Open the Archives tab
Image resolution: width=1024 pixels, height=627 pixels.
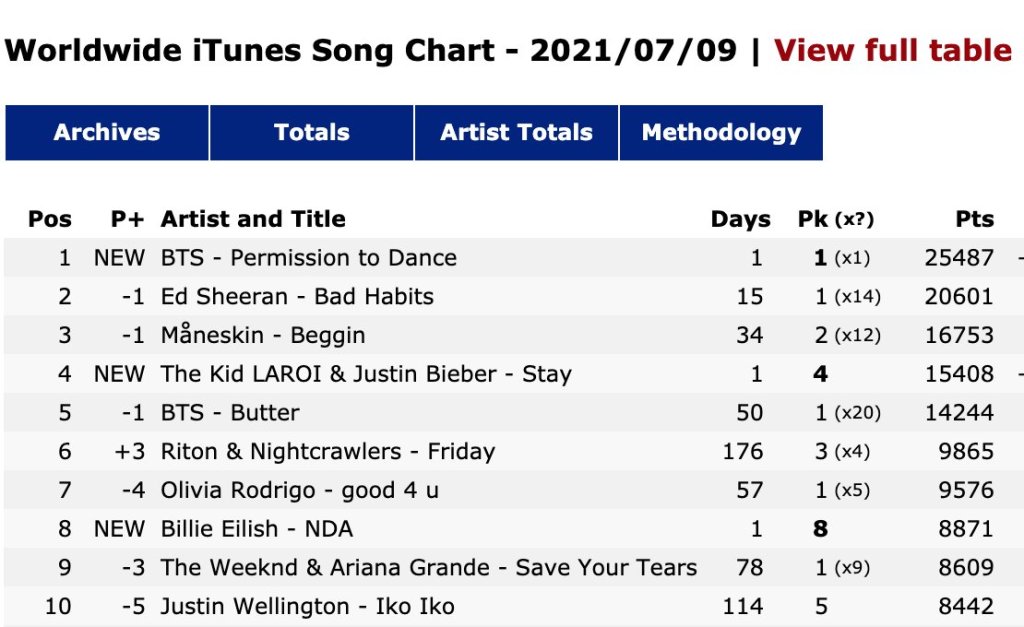107,133
